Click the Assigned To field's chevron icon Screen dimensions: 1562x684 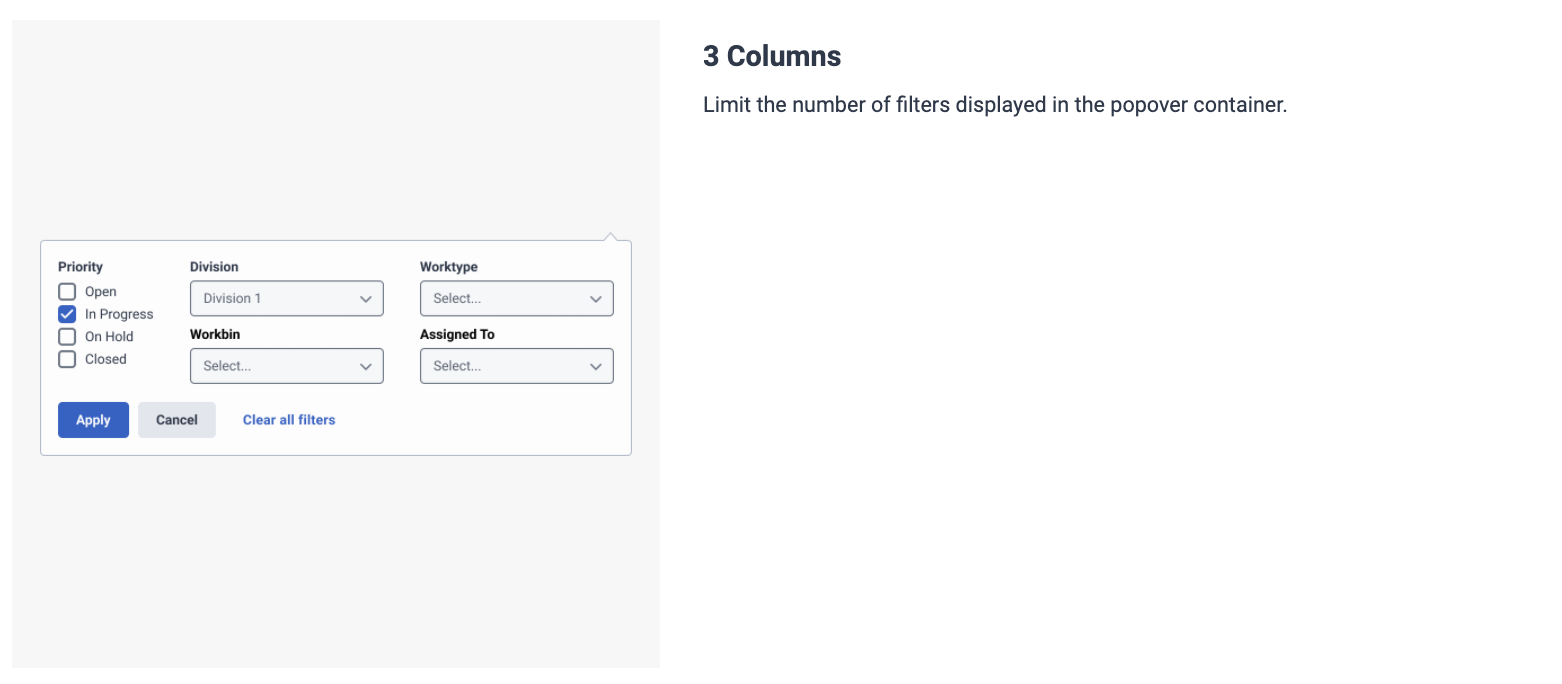(595, 366)
